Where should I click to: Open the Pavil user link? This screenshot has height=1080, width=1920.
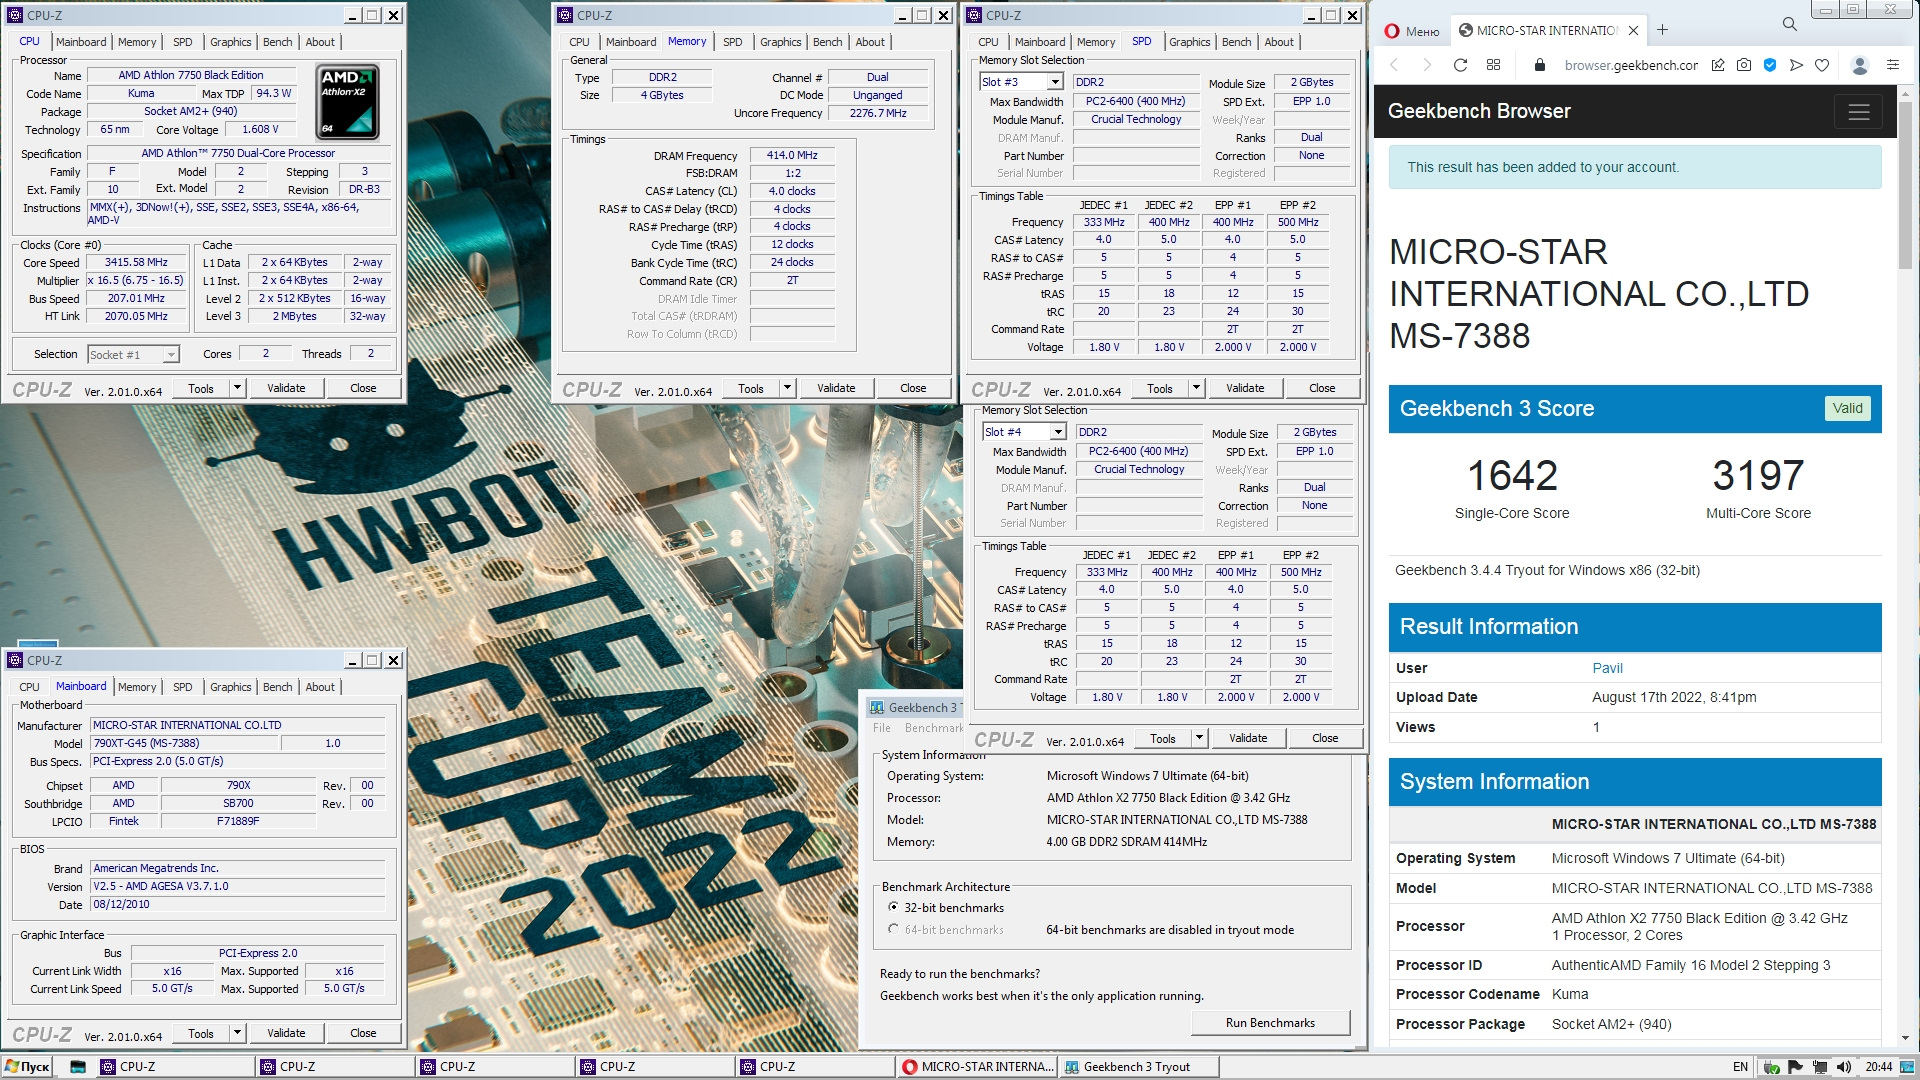[x=1607, y=668]
